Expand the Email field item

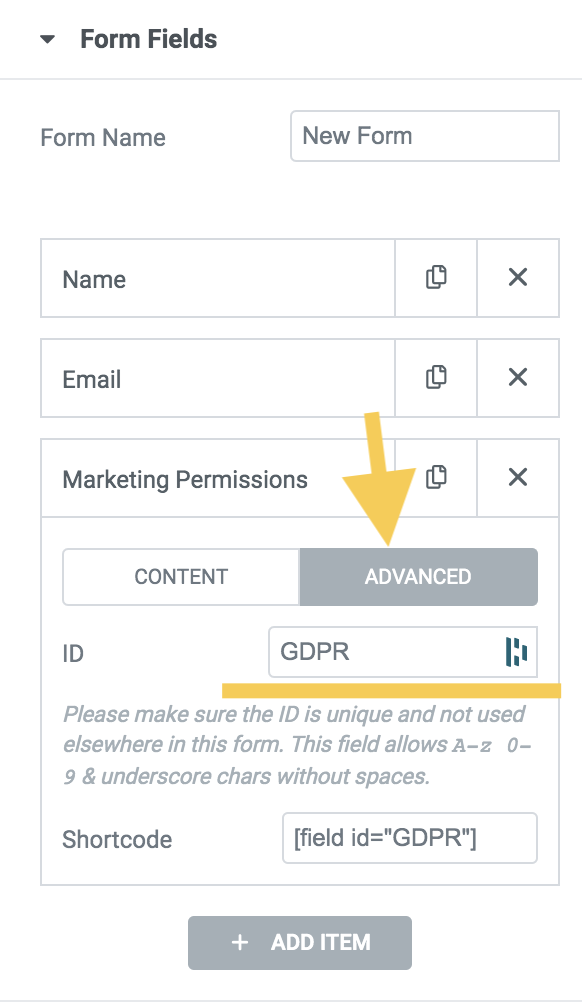click(x=218, y=378)
